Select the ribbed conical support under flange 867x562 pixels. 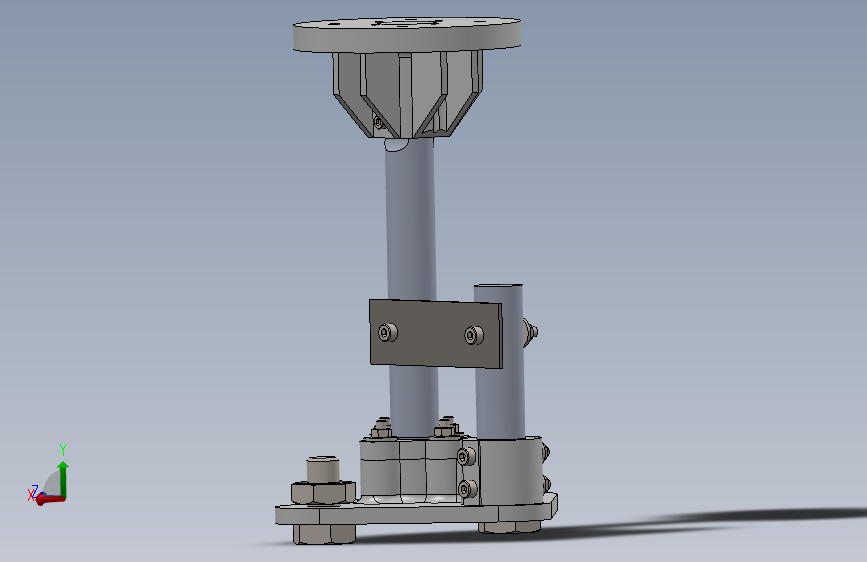[408, 94]
